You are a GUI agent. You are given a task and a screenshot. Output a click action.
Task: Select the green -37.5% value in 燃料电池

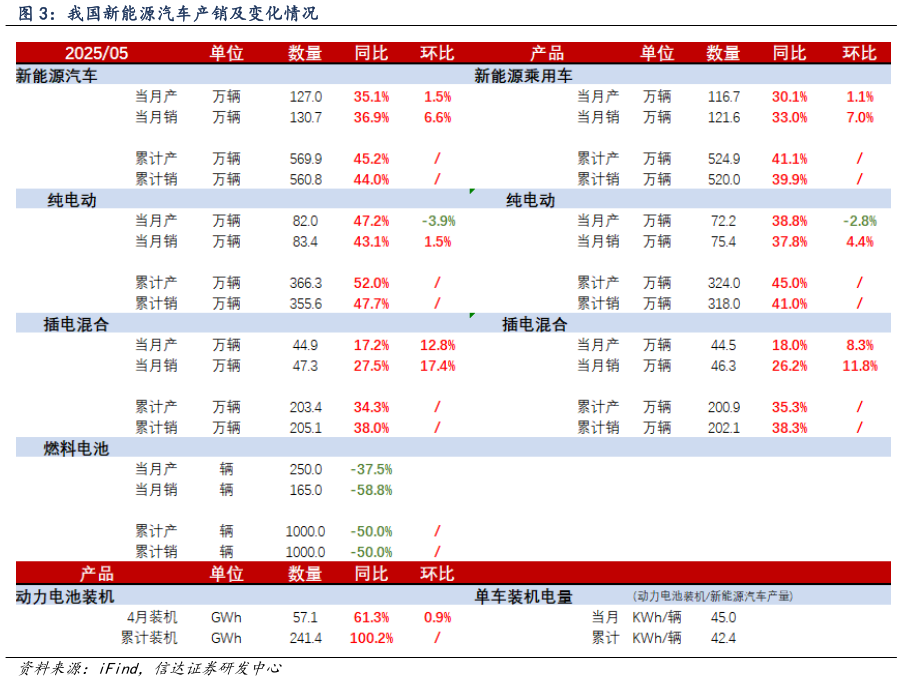pos(370,468)
